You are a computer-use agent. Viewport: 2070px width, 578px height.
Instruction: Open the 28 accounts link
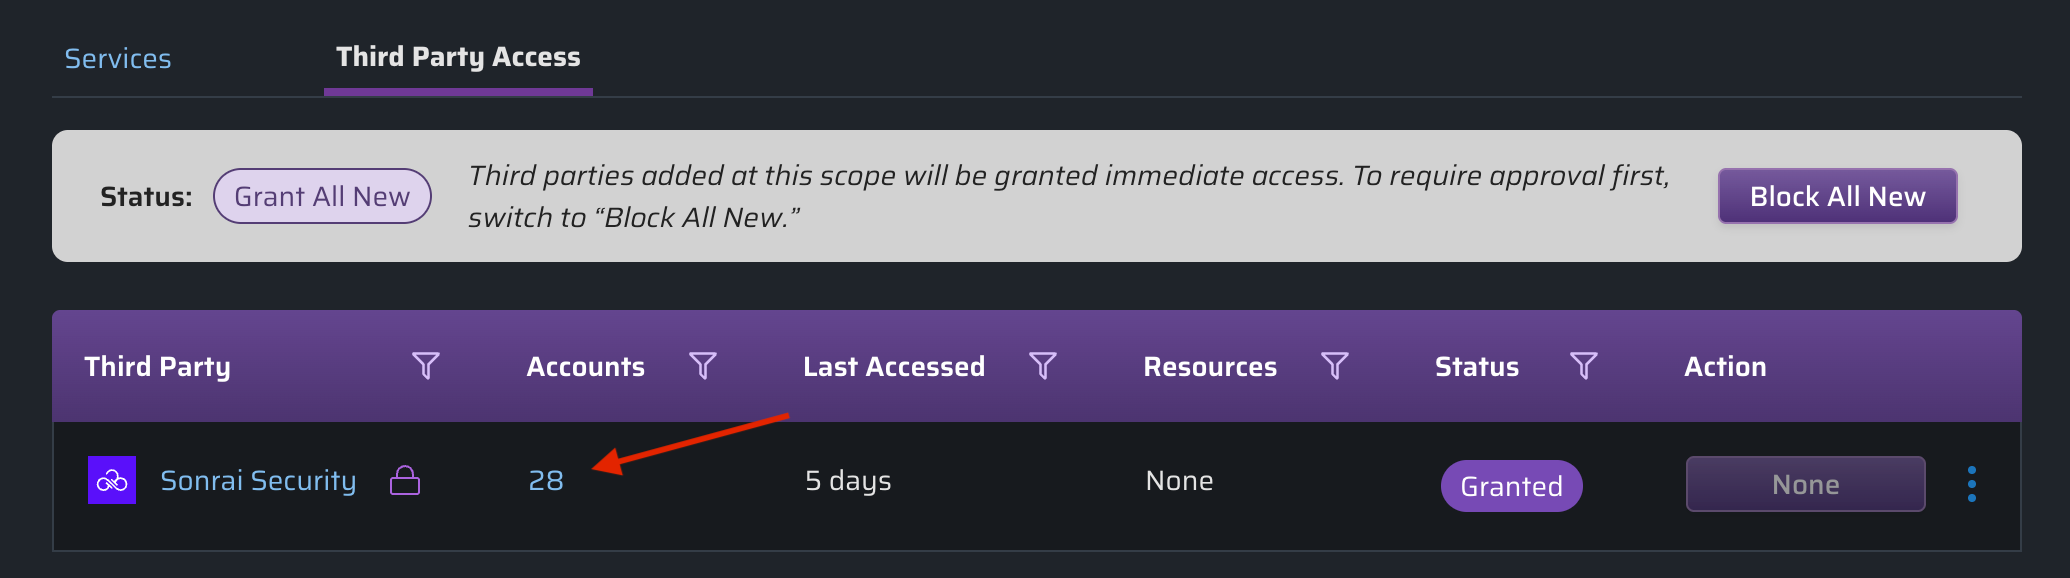coord(546,481)
